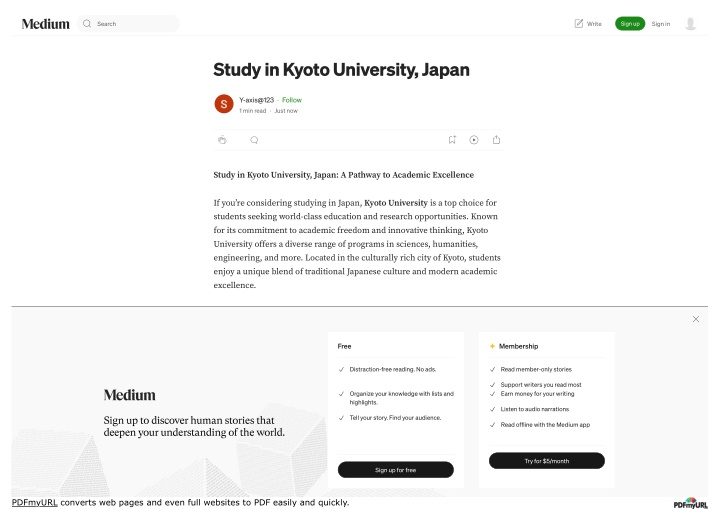720x509 pixels.
Task: Click the Write pencil icon
Action: (x=579, y=23)
